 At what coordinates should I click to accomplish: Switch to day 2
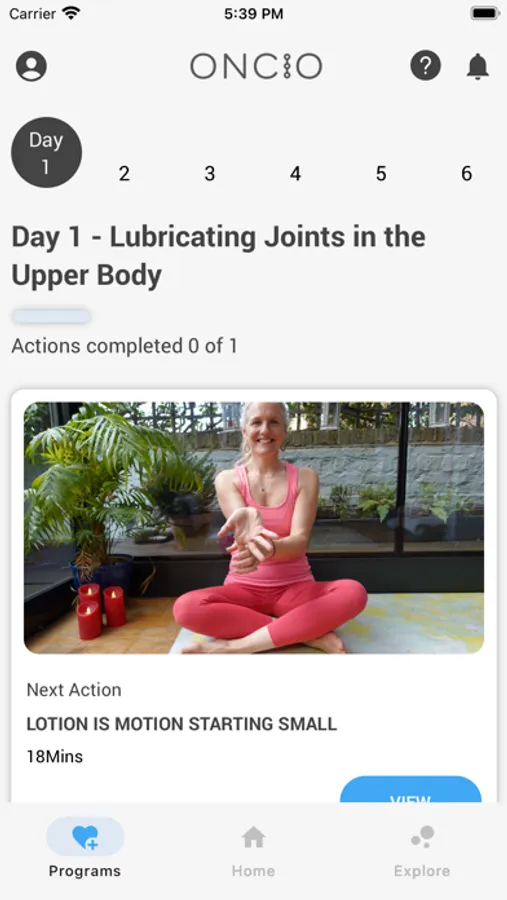pos(124,173)
